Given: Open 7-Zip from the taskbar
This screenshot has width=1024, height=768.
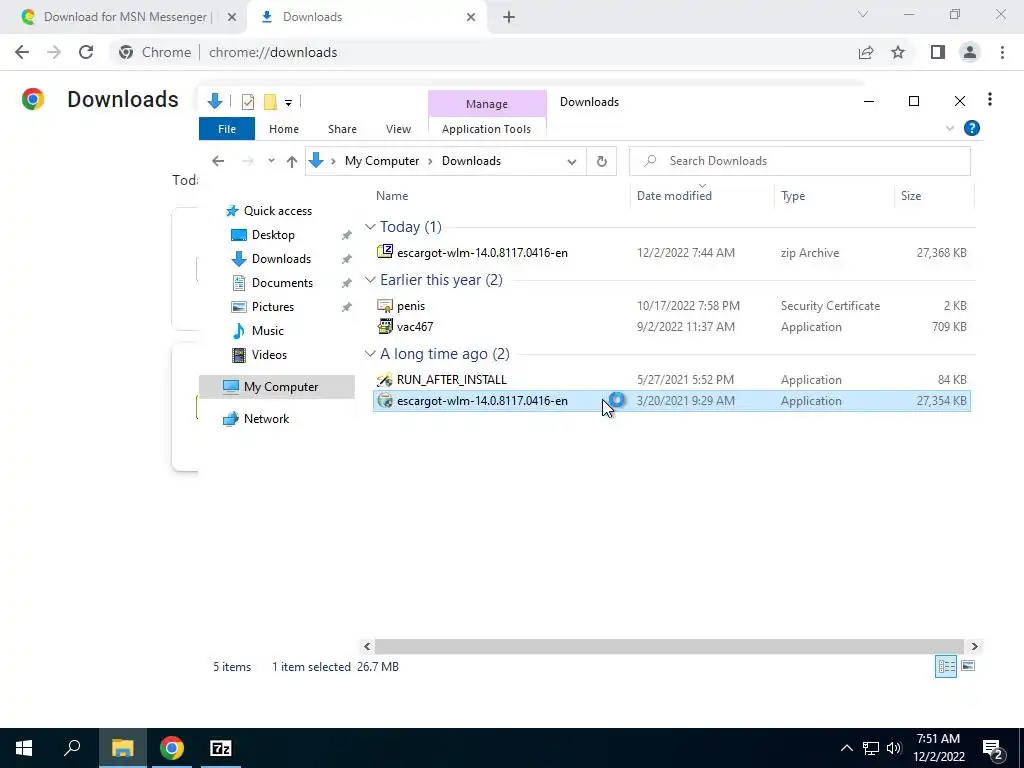Looking at the screenshot, I should point(221,748).
